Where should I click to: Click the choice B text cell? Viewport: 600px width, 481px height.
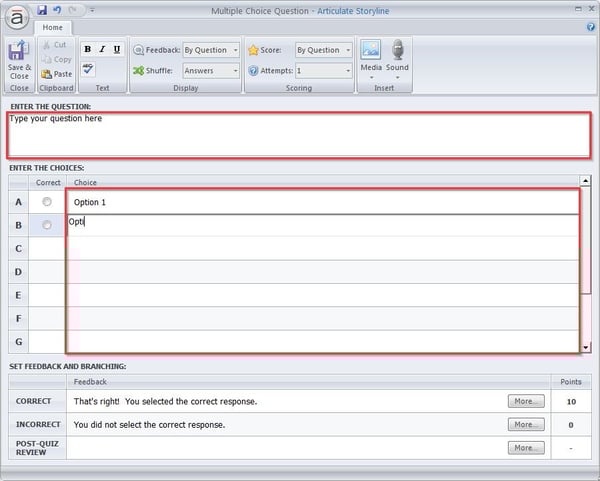(x=323, y=225)
